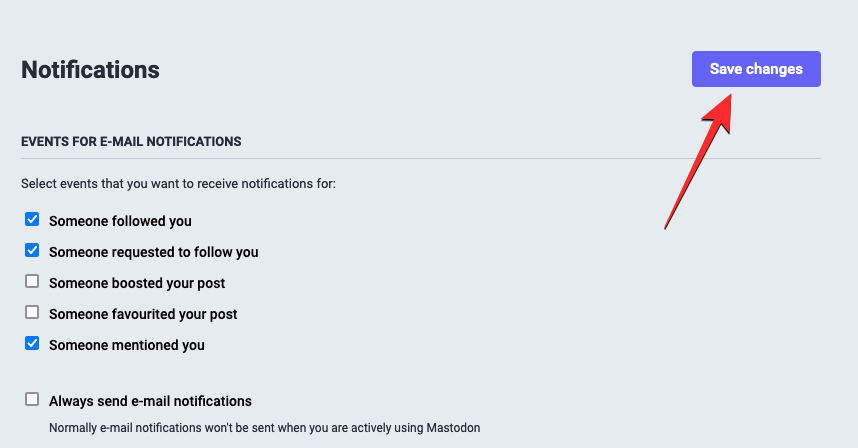The height and width of the screenshot is (448, 858).
Task: Tick the 'Someone favourited your post' checkbox
Action: pos(32,313)
